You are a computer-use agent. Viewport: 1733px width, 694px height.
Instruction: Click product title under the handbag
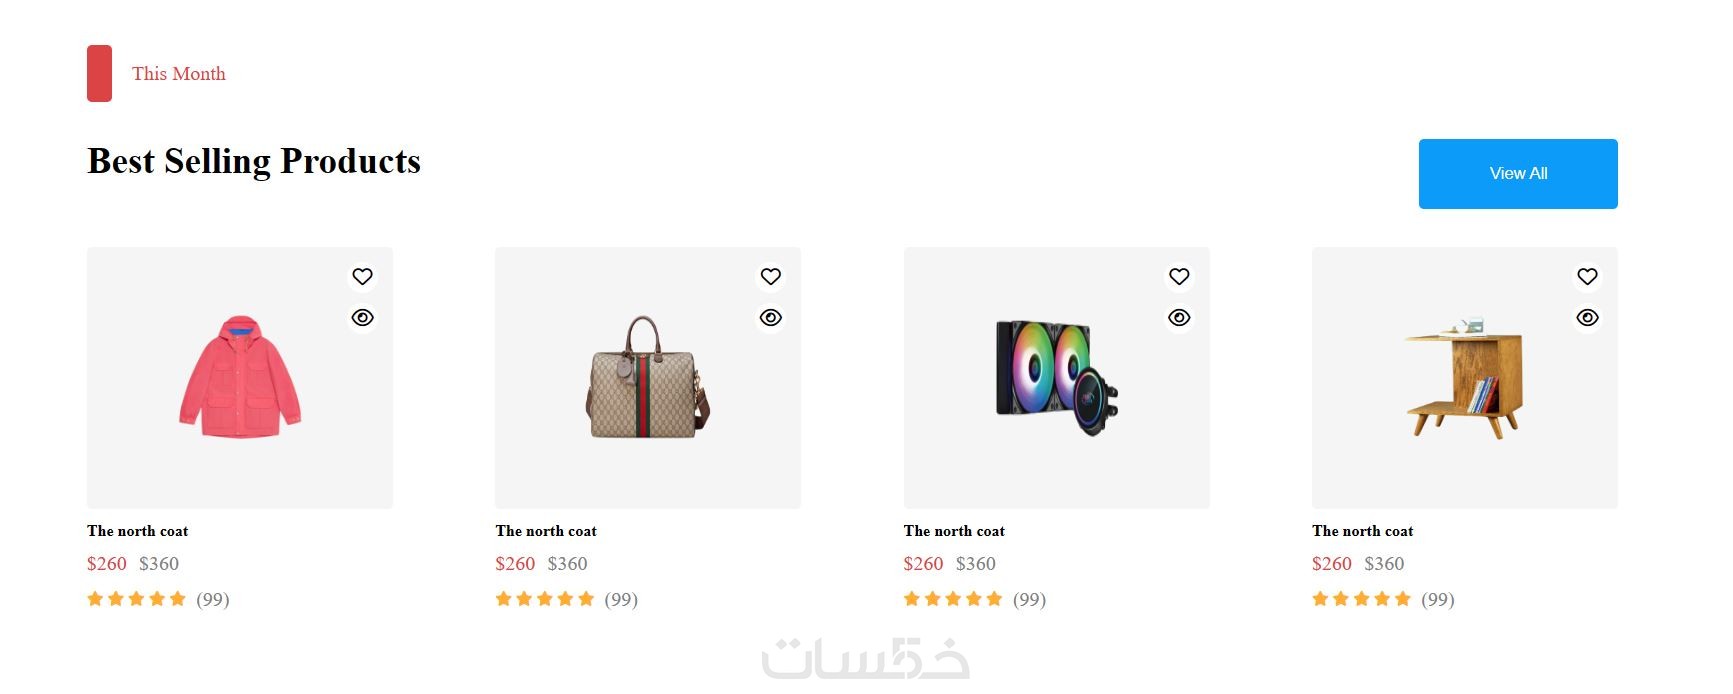pyautogui.click(x=546, y=531)
